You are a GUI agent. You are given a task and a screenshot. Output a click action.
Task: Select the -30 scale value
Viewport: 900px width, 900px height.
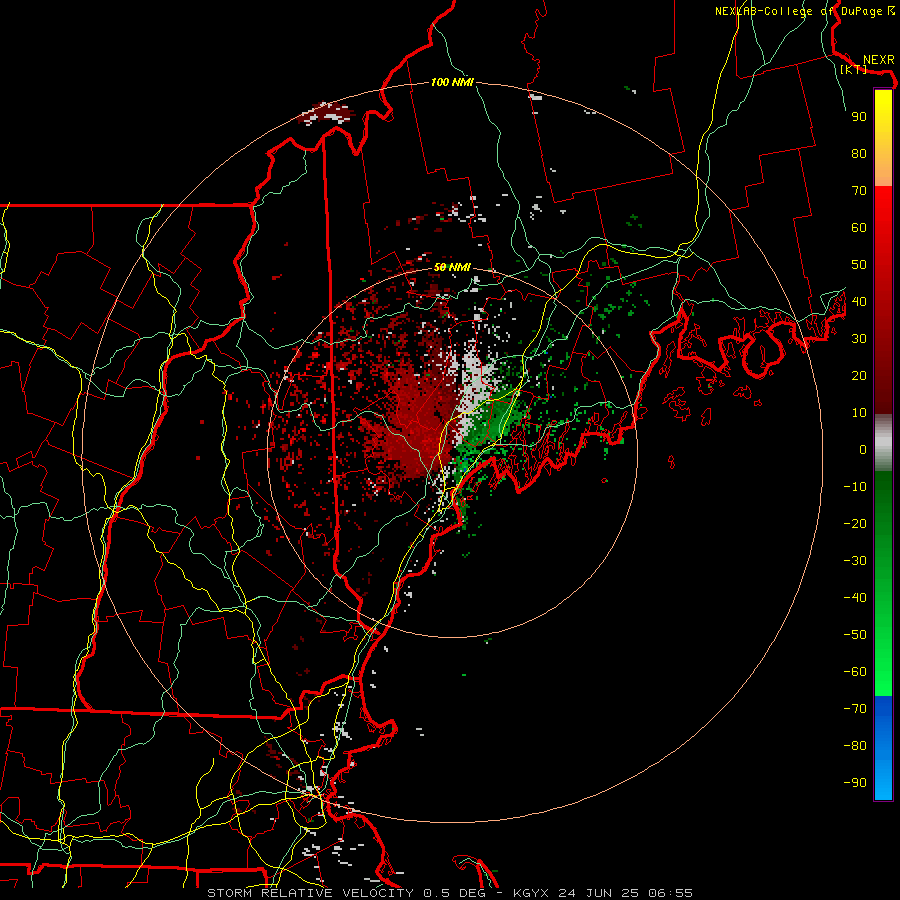(x=855, y=561)
